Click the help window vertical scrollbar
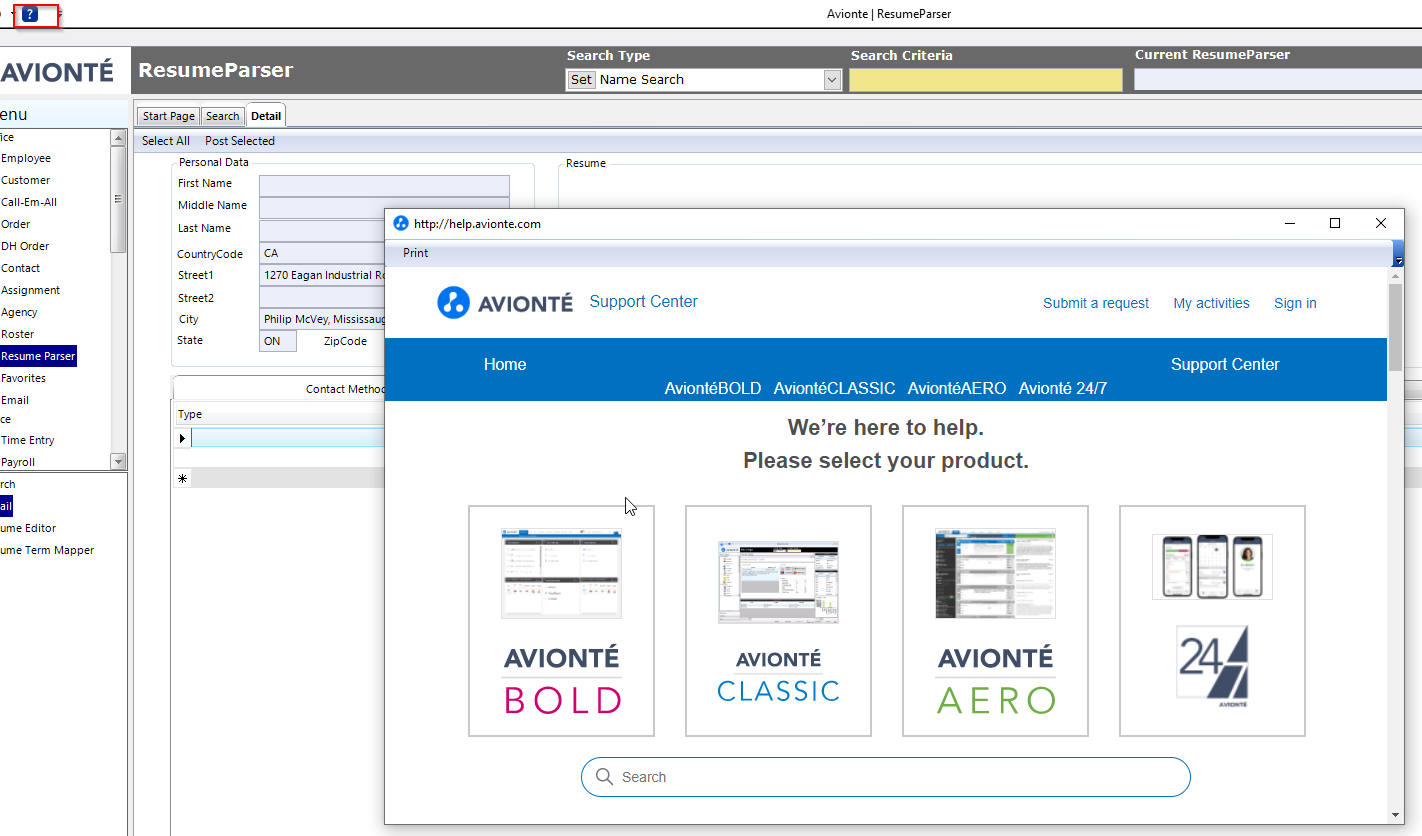The width and height of the screenshot is (1422, 836). (x=1395, y=325)
